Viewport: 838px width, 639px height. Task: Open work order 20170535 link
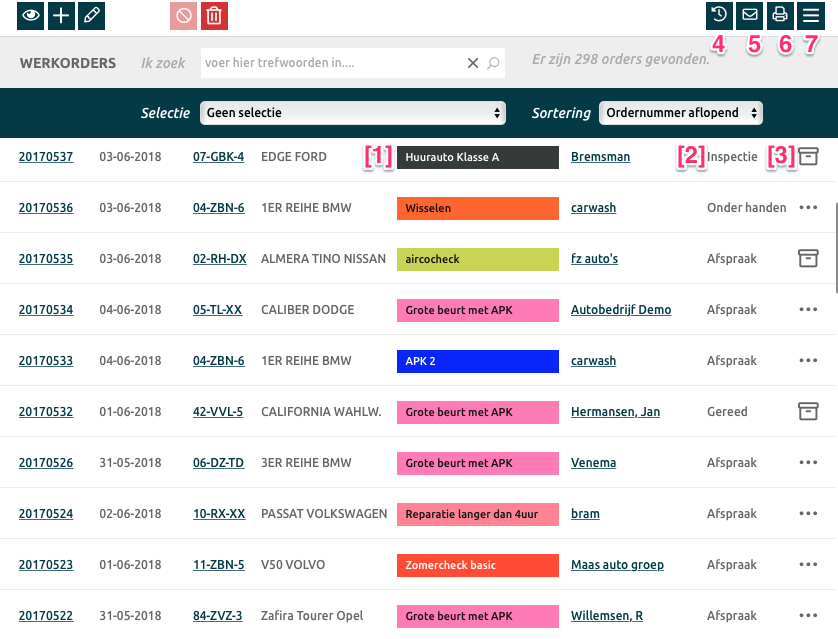point(46,259)
